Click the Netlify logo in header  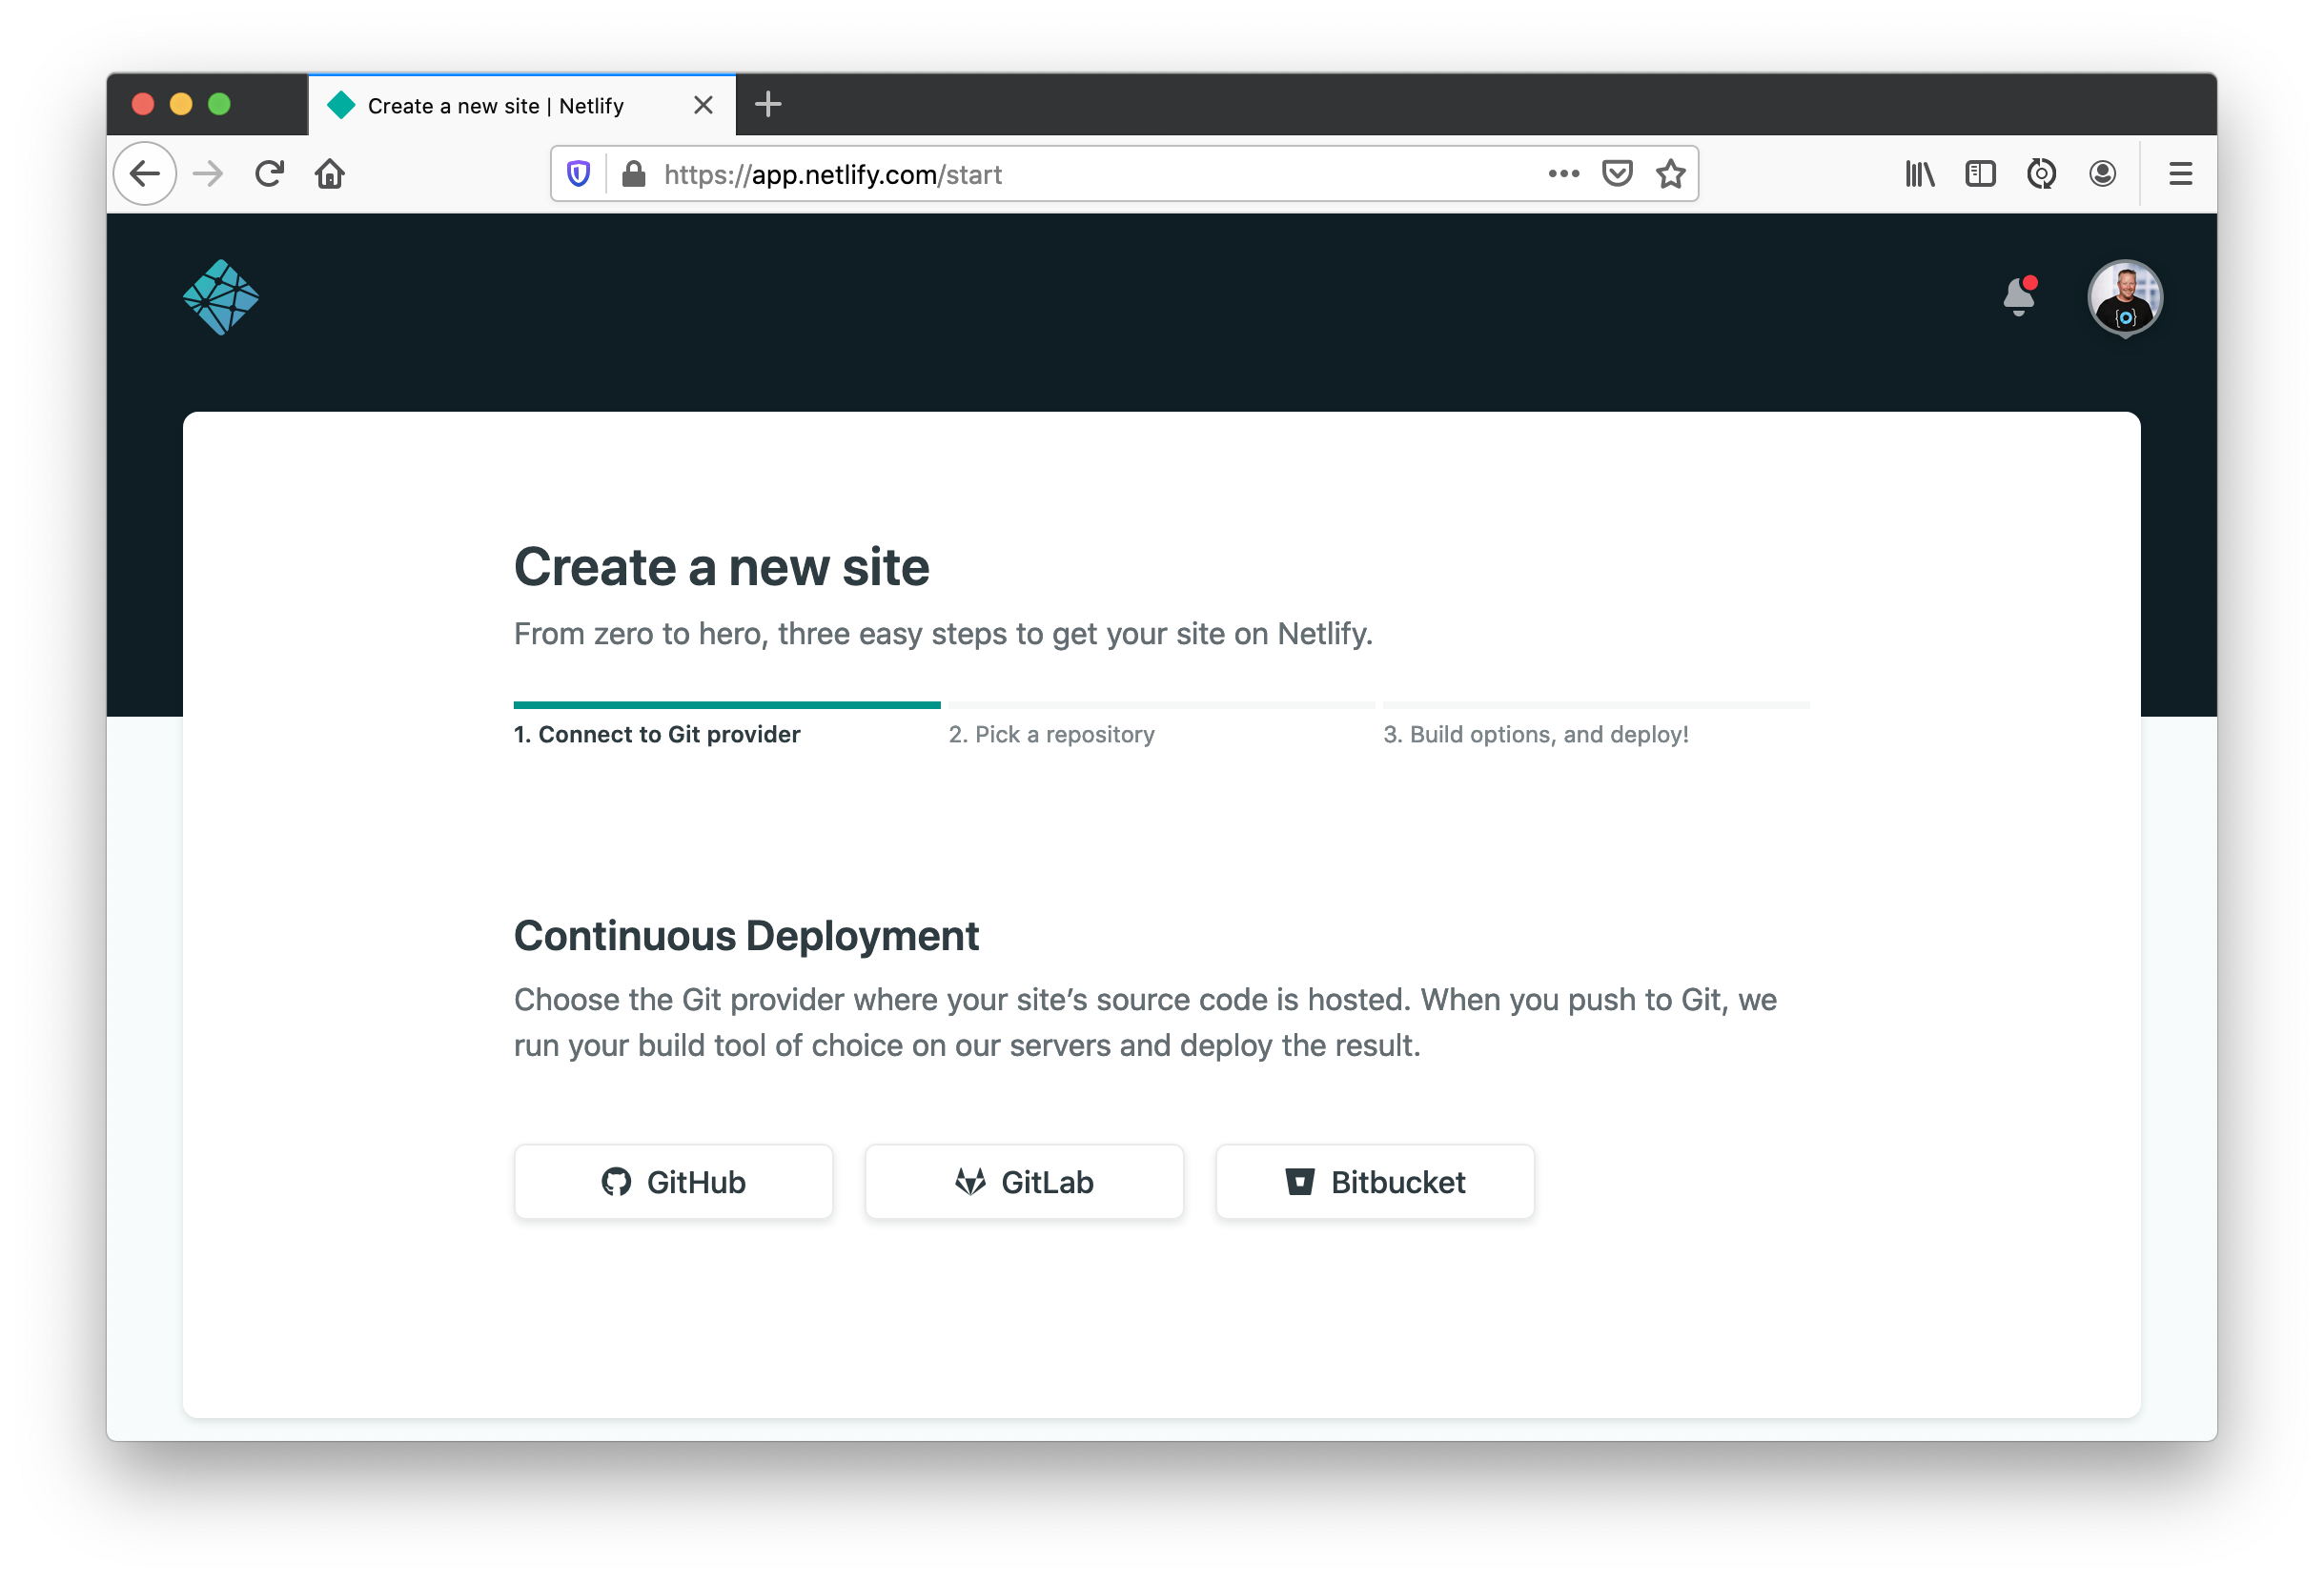point(221,297)
